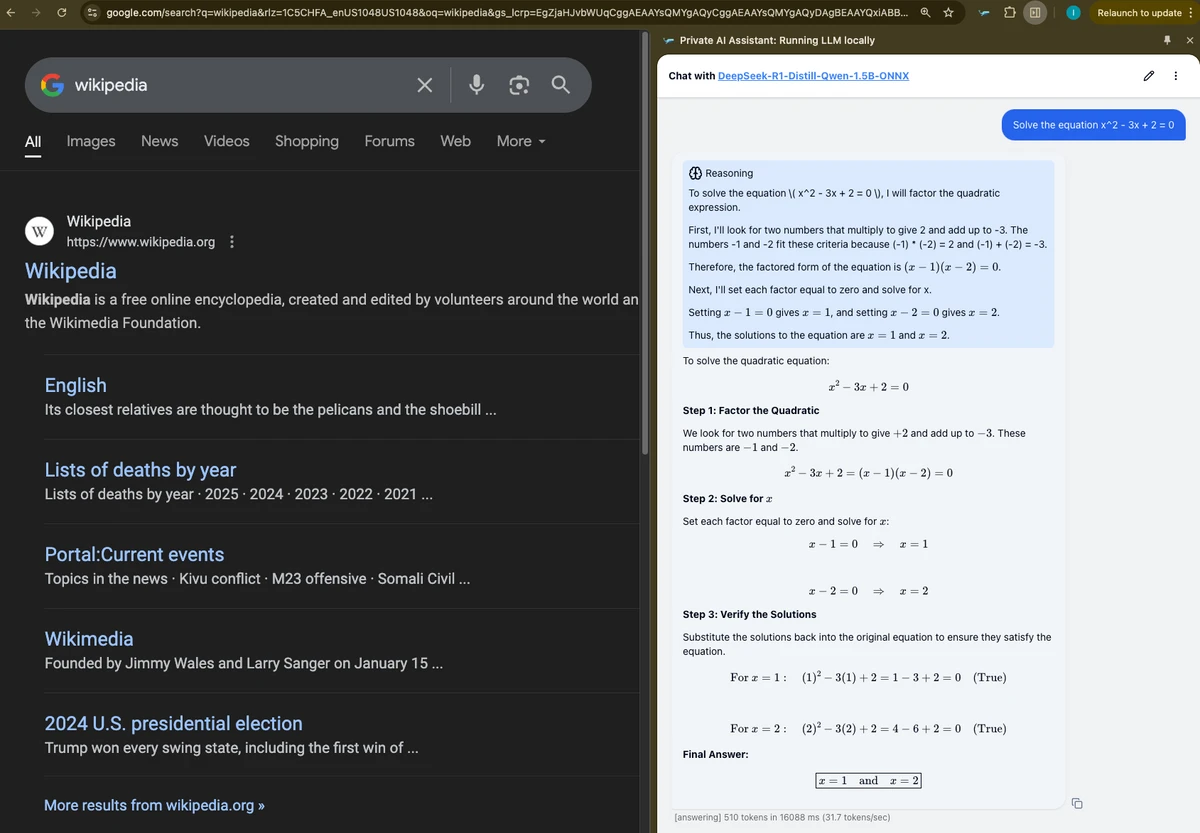
Task: Submit search with the magnifying glass icon
Action: (x=560, y=85)
